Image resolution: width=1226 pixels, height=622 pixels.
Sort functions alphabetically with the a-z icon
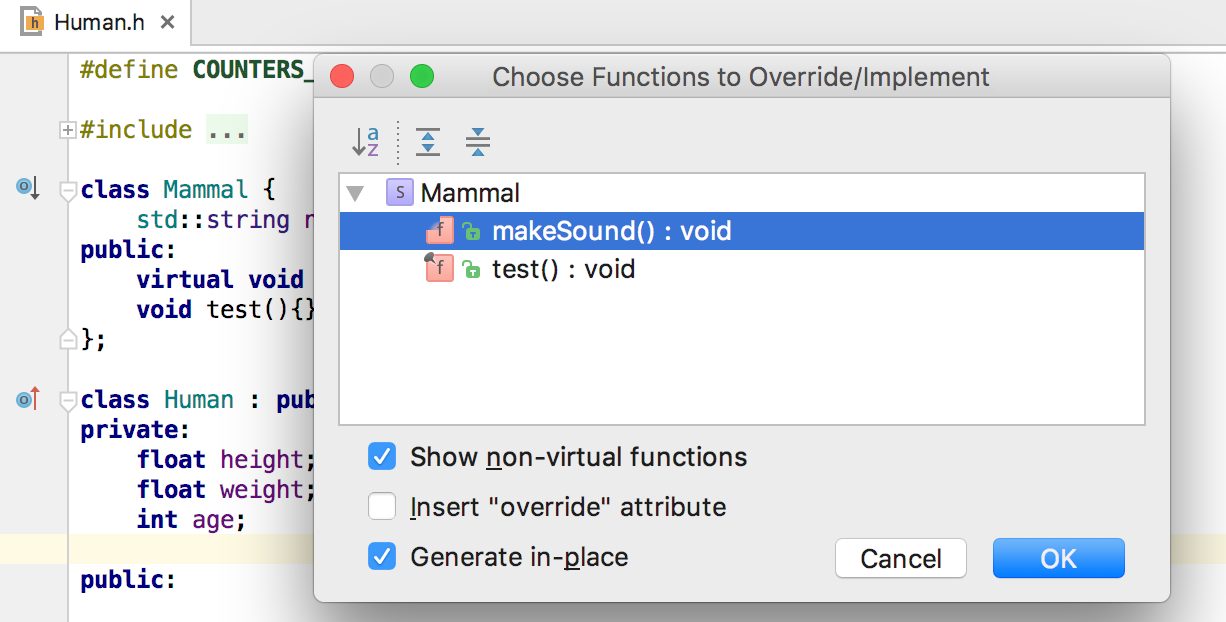coord(366,141)
